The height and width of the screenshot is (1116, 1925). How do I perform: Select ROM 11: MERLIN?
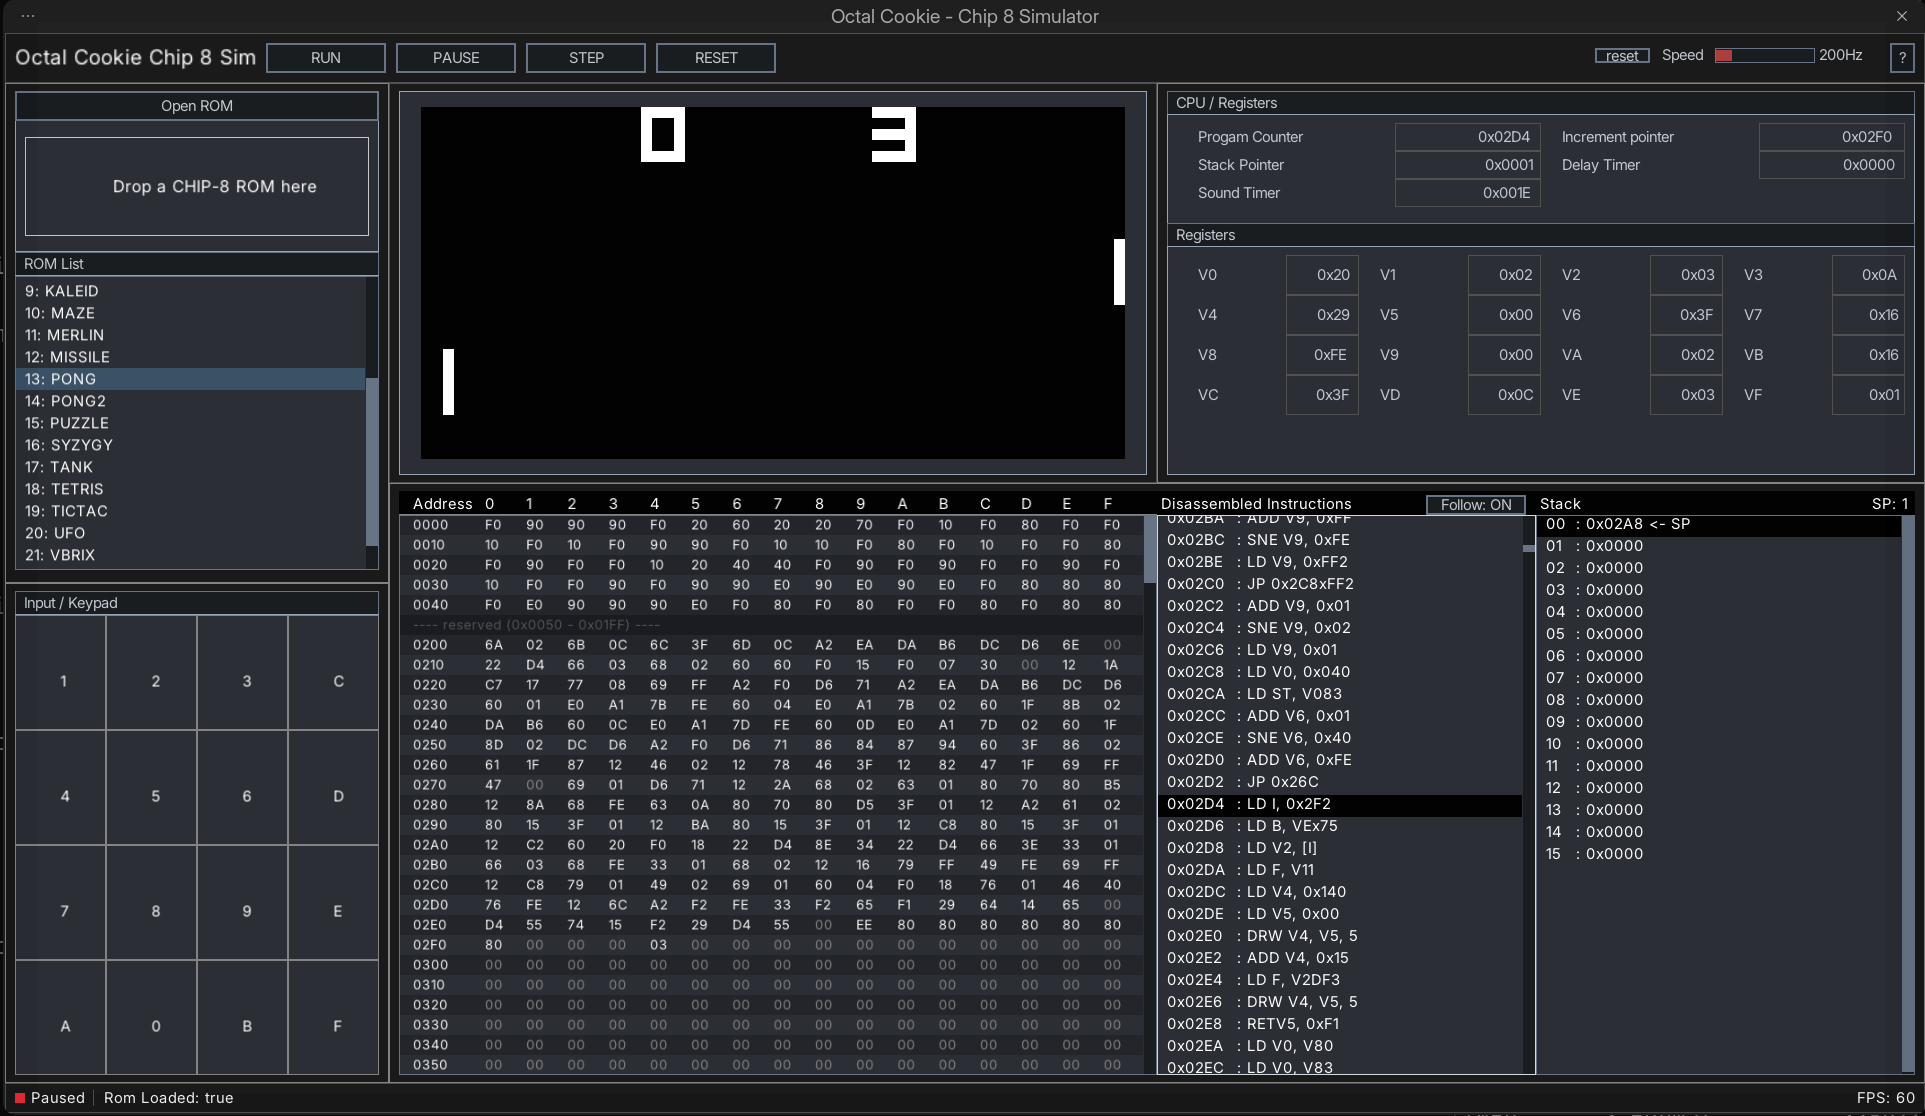[191, 335]
